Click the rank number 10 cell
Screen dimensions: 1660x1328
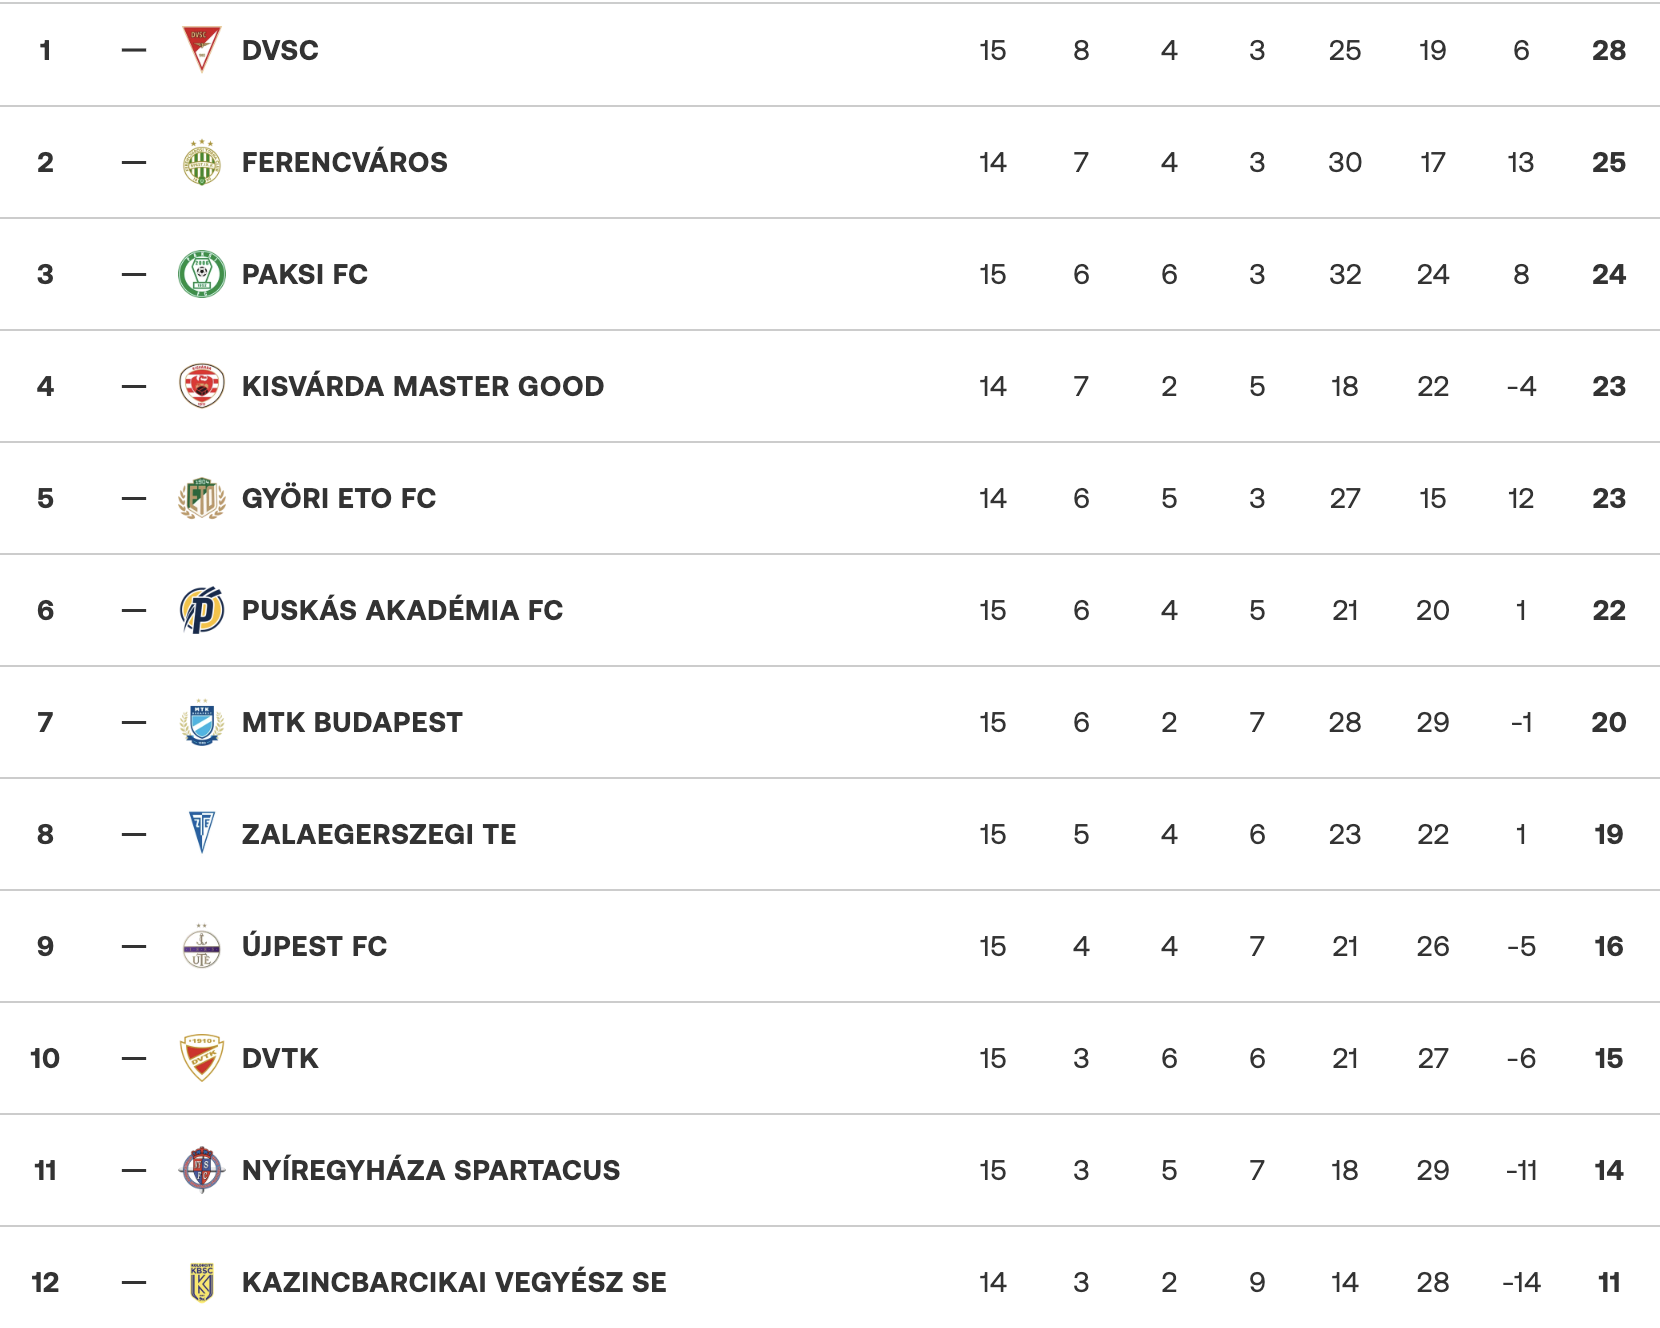click(x=45, y=1058)
